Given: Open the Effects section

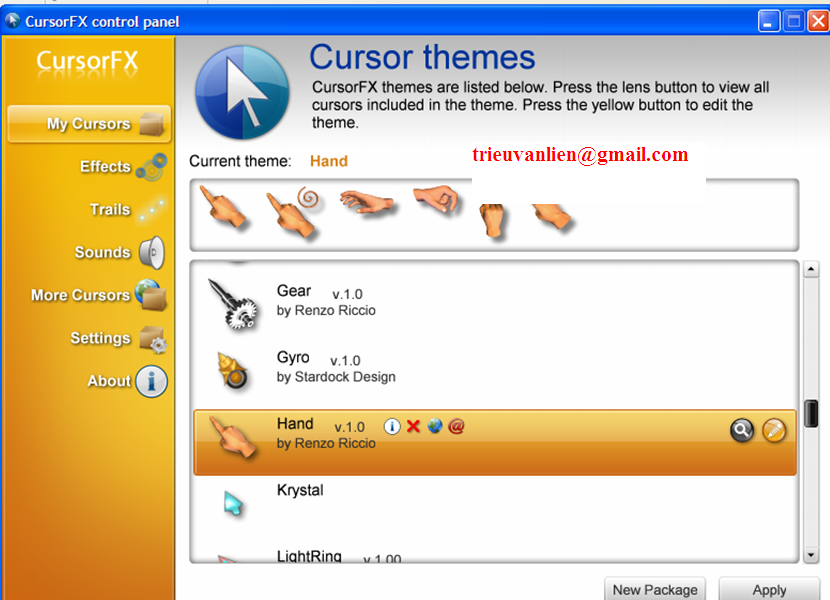Looking at the screenshot, I should [x=105, y=167].
